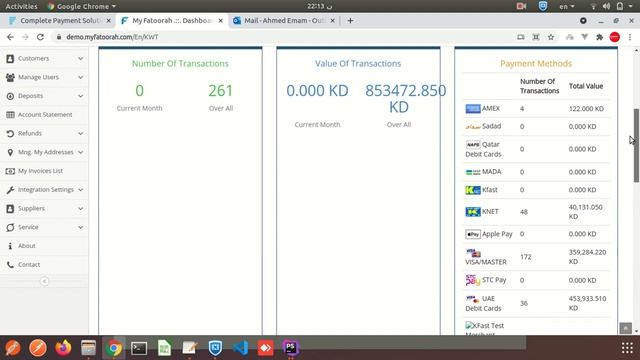Screen dimensions: 640x360
Task: Click the Manage Users group icon
Action: click(x=10, y=77)
